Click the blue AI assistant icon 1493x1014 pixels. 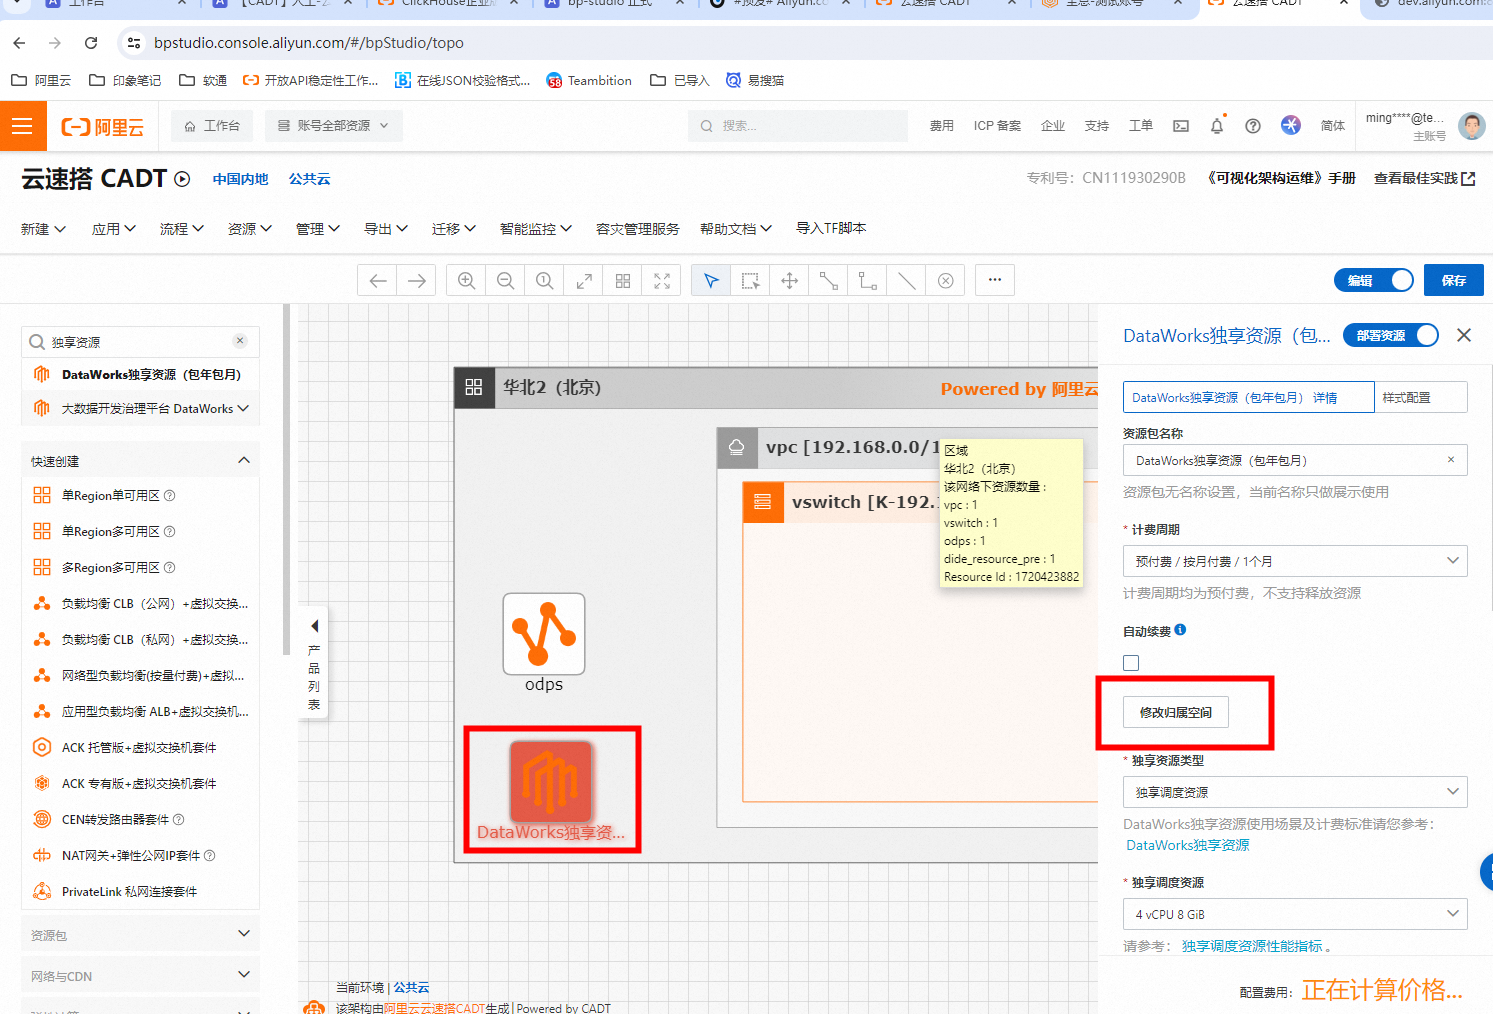pos(1291,125)
